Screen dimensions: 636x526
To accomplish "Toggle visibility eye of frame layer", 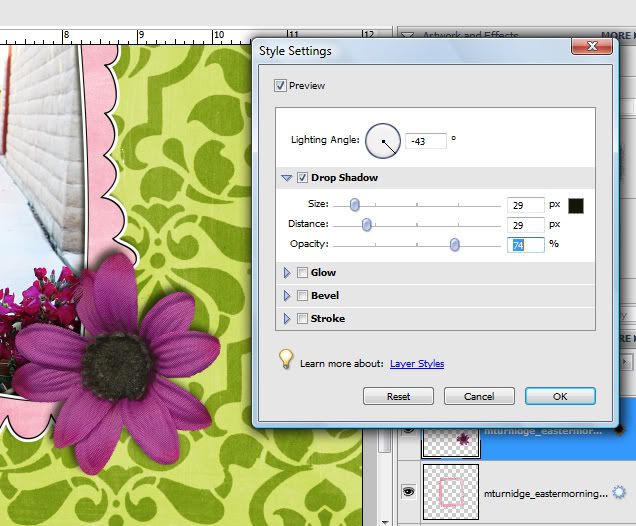I will (408, 492).
